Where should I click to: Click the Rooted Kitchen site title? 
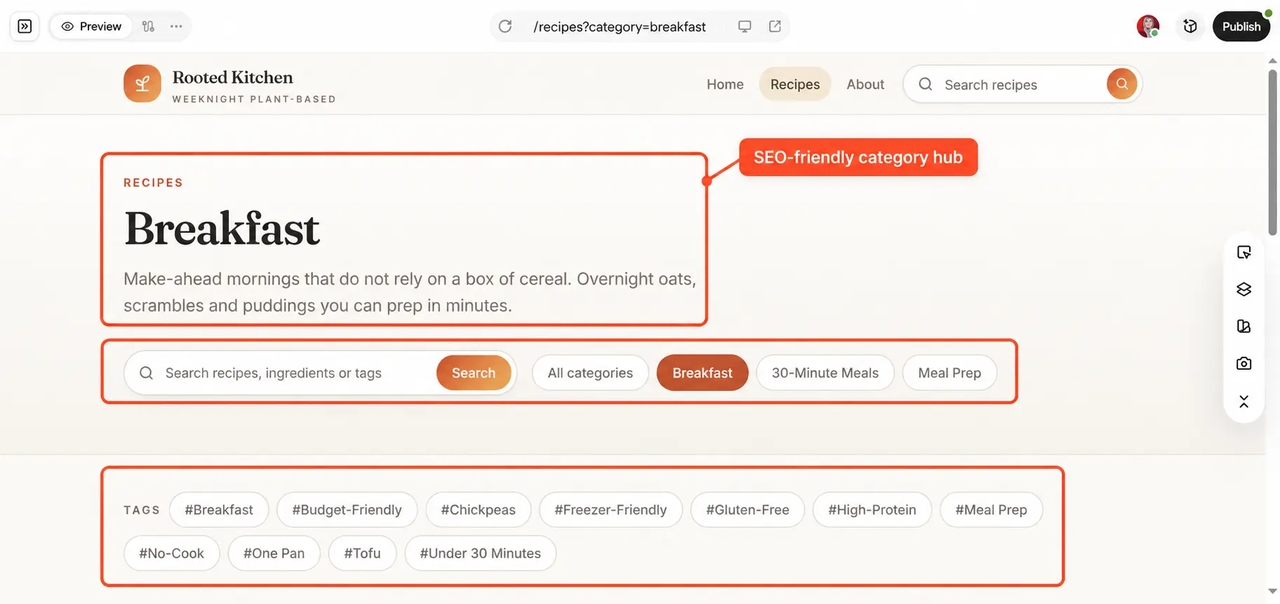[233, 77]
